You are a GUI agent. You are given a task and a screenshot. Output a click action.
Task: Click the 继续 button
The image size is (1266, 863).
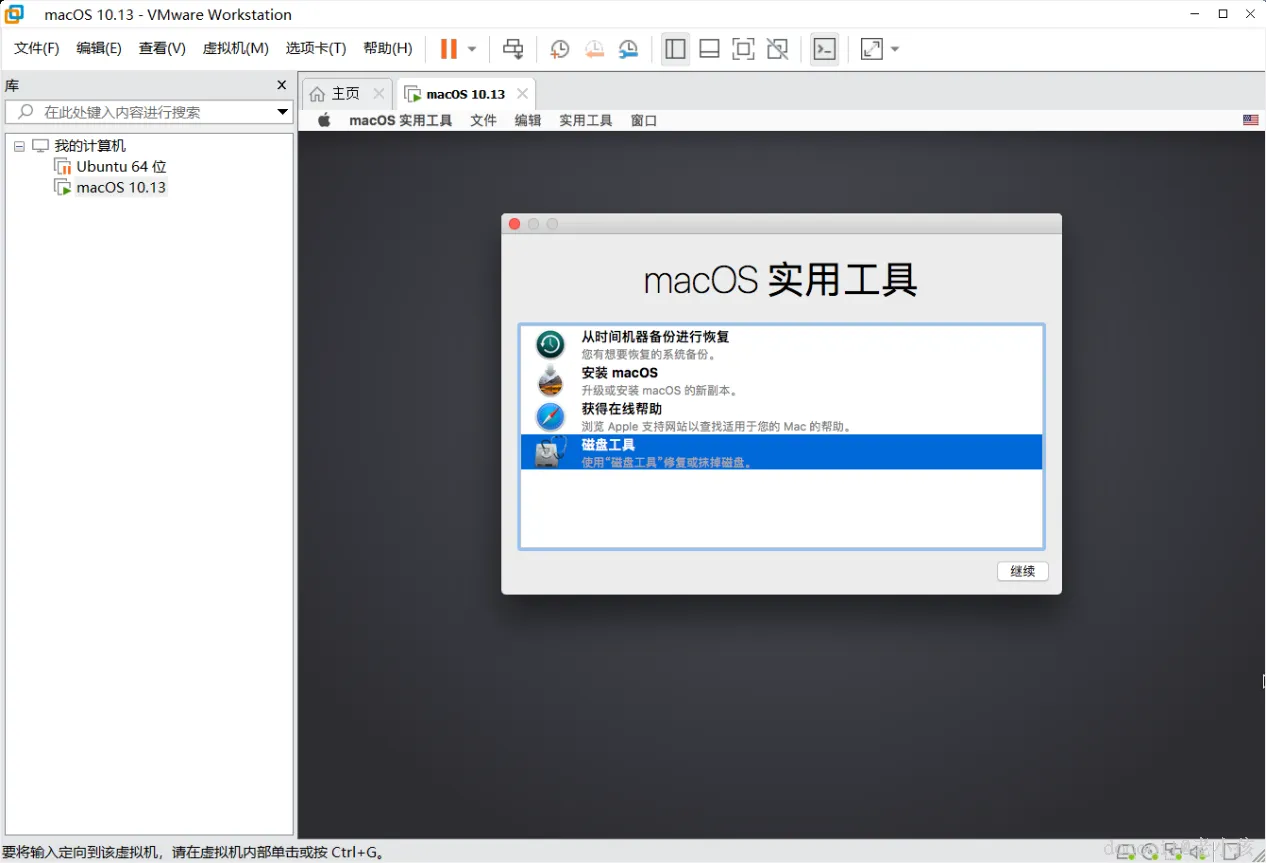1023,571
